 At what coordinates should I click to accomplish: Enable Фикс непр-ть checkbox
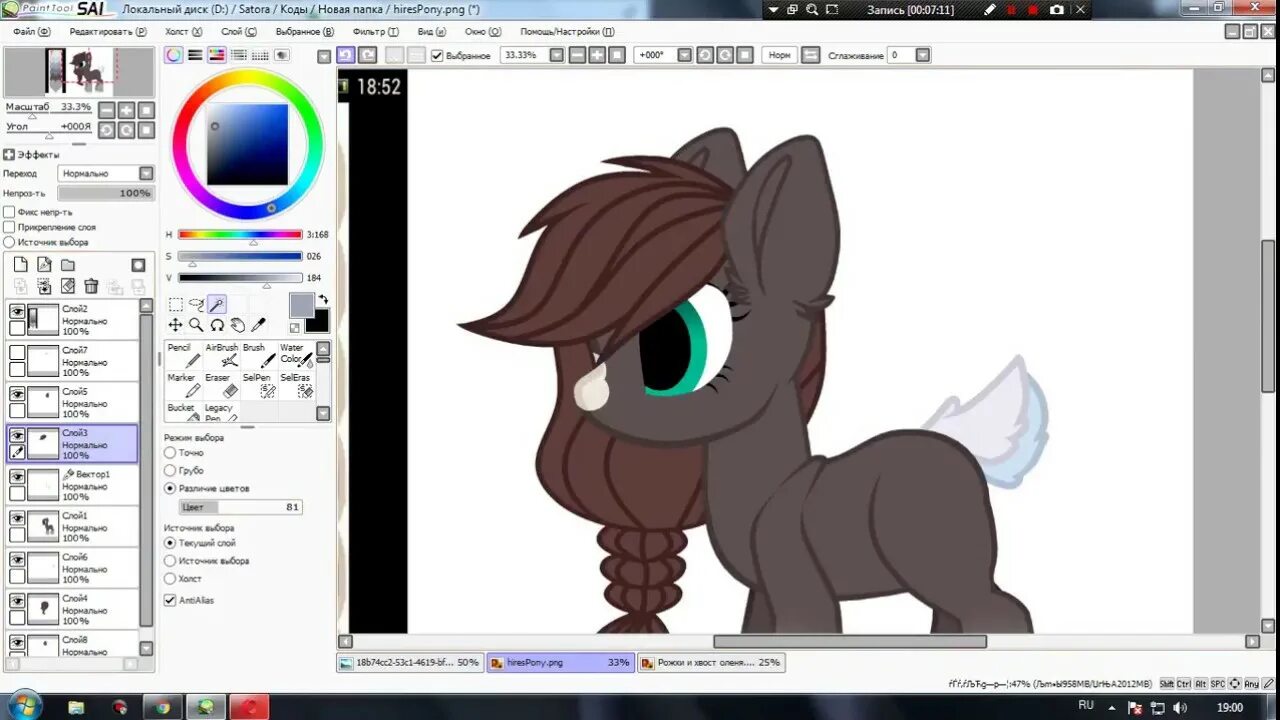click(9, 212)
